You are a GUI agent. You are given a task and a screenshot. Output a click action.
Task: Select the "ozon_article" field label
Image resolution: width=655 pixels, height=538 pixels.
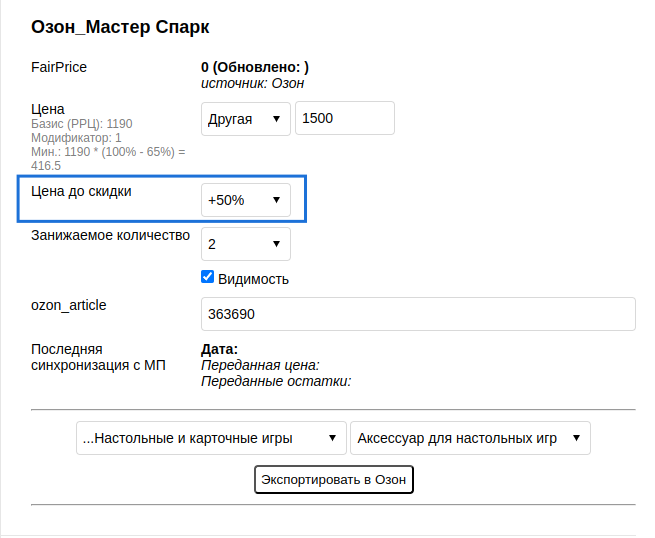(x=69, y=305)
